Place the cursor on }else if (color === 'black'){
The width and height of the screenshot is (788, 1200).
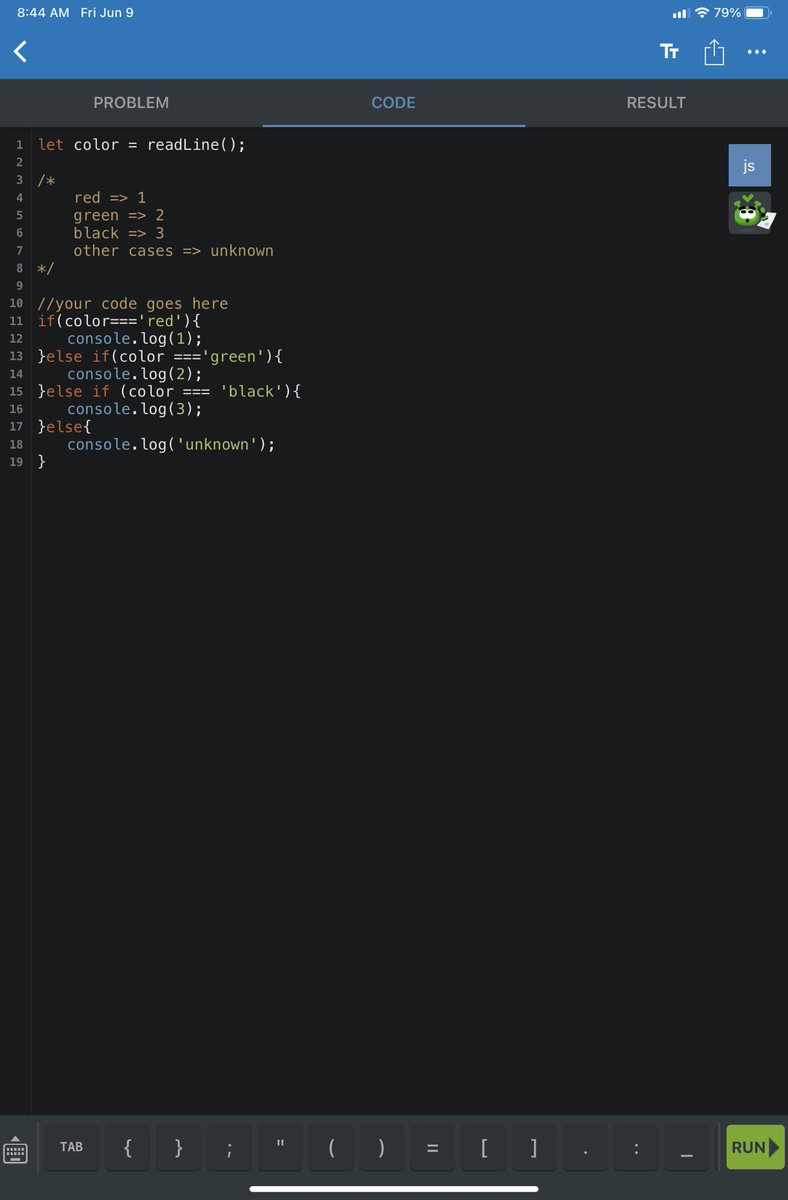170,391
